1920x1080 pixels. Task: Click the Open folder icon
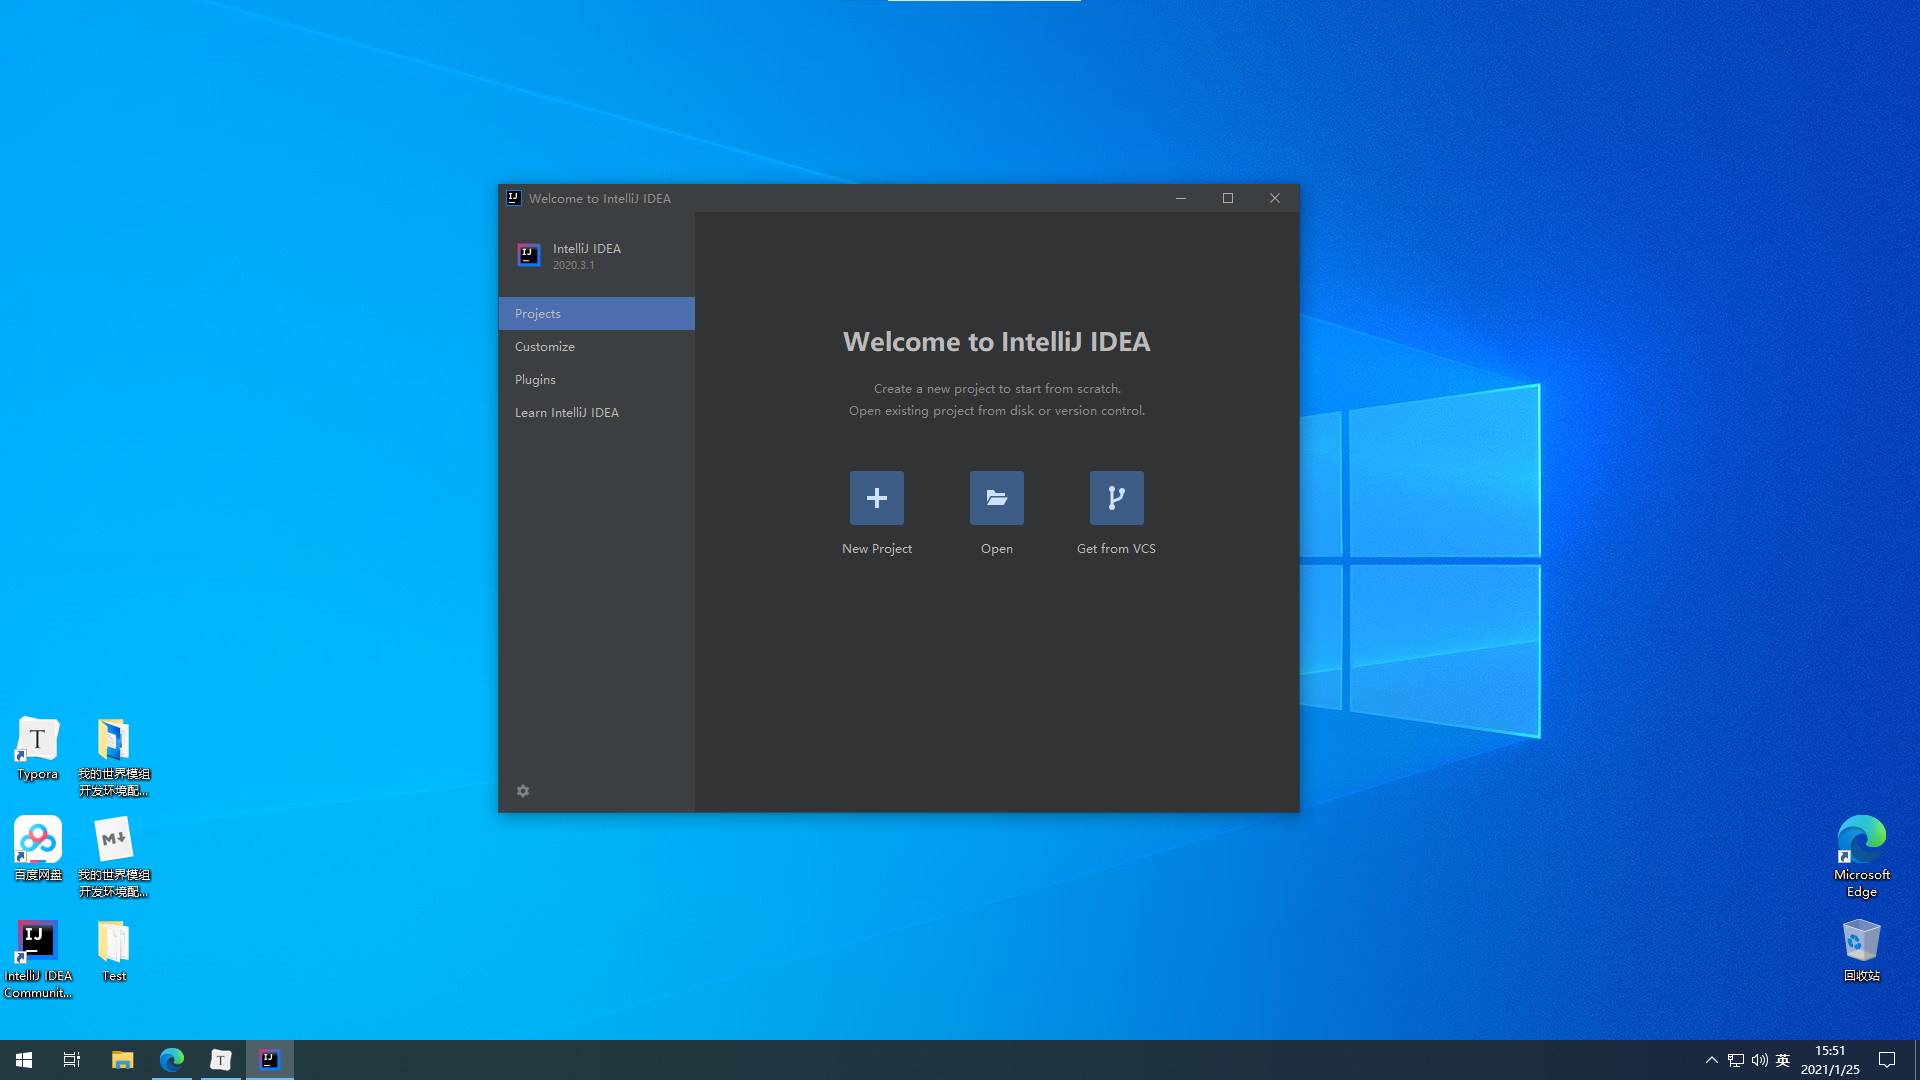996,498
